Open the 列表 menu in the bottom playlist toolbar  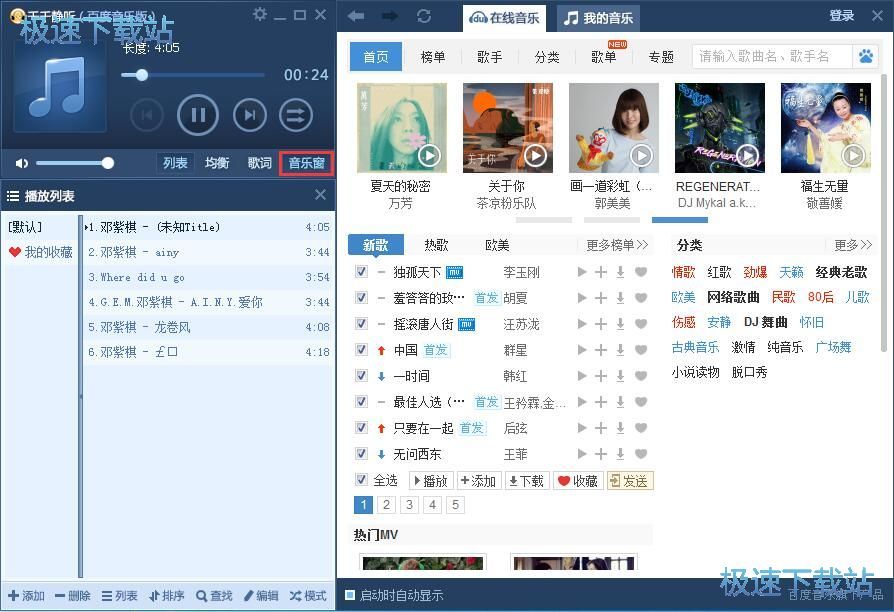120,596
